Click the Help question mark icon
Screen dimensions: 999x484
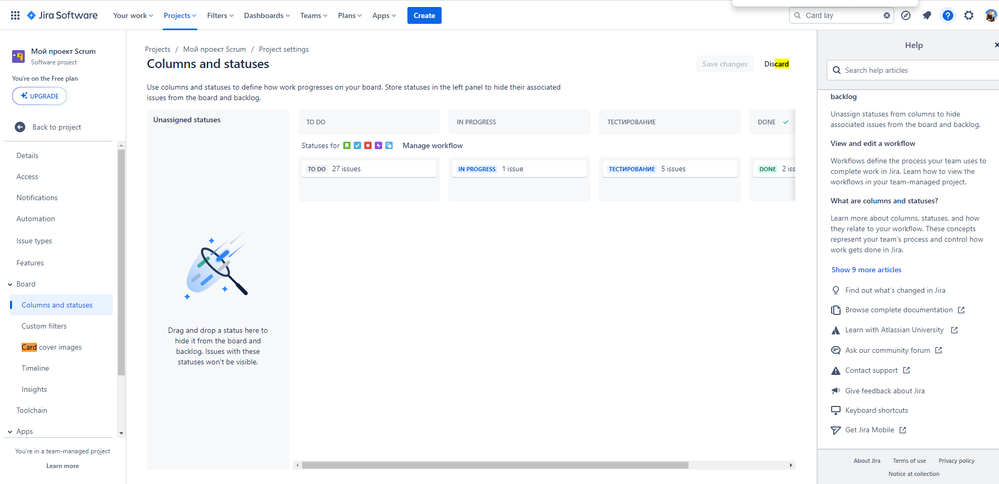point(948,15)
